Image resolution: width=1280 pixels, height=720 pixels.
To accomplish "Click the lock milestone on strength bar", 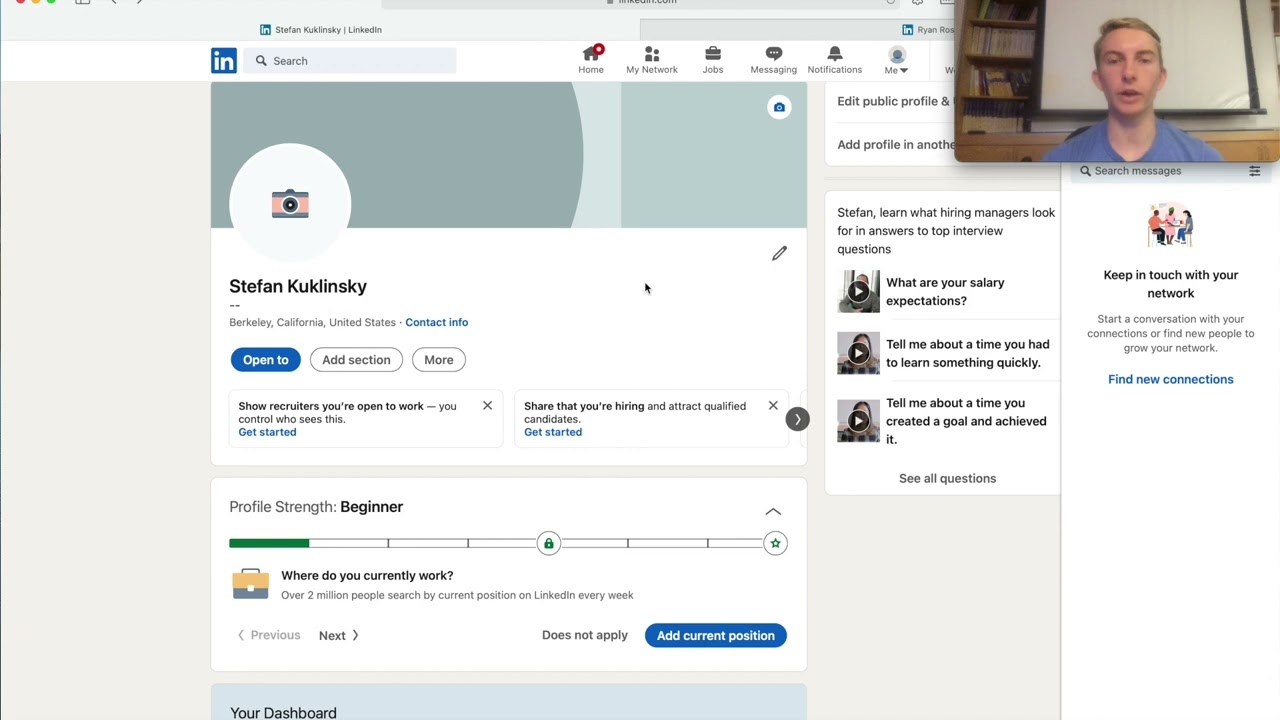I will (x=548, y=543).
